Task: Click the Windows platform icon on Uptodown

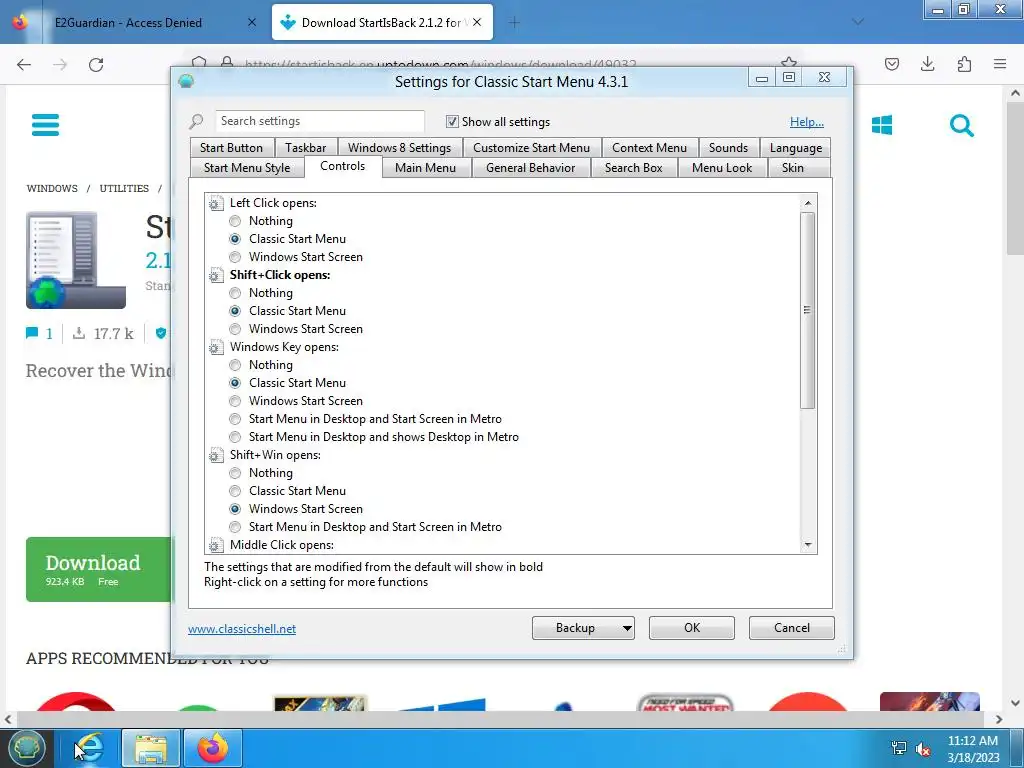Action: pos(882,125)
